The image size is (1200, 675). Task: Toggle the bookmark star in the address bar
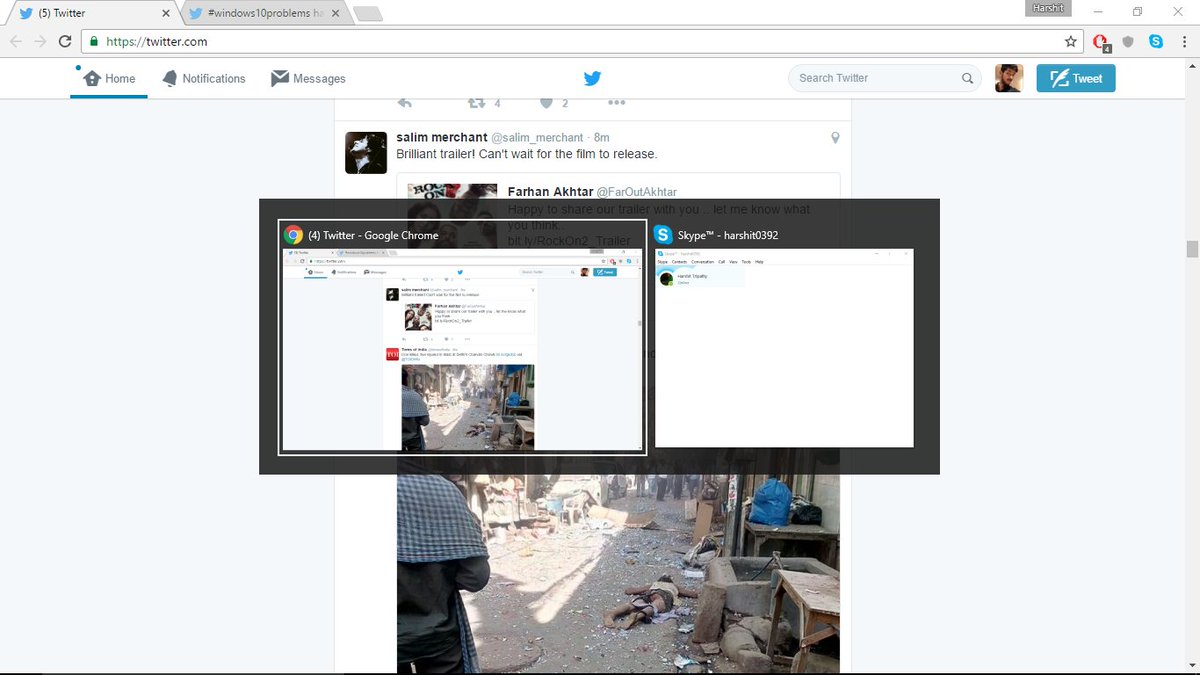[x=1070, y=41]
